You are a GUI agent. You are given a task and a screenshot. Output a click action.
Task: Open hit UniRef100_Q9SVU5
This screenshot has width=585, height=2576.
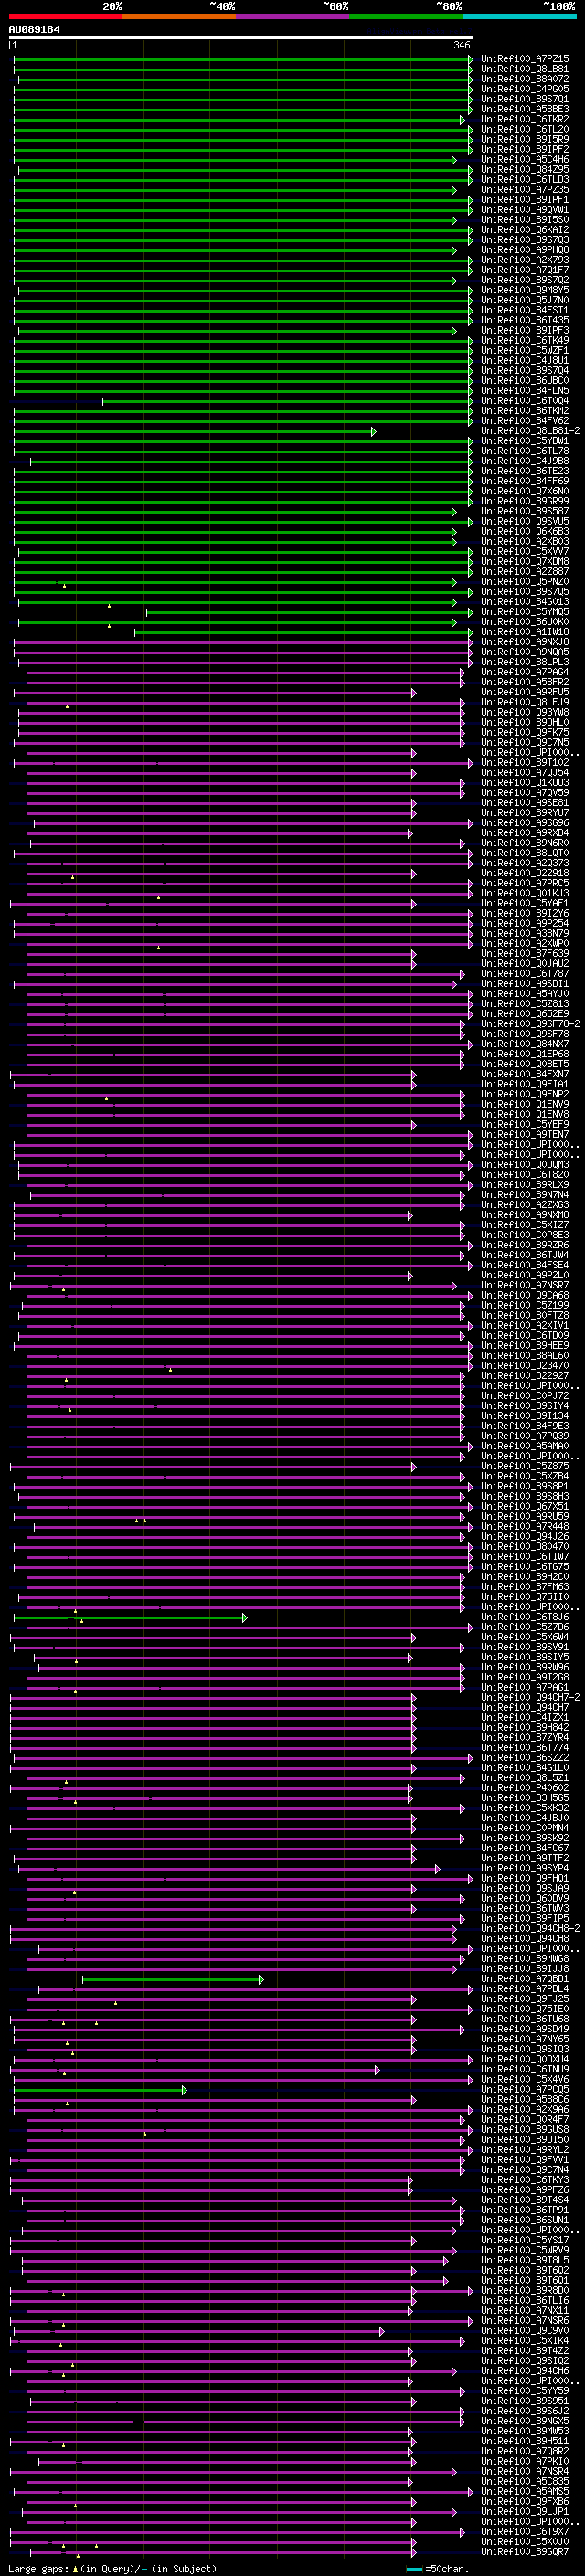(x=525, y=521)
